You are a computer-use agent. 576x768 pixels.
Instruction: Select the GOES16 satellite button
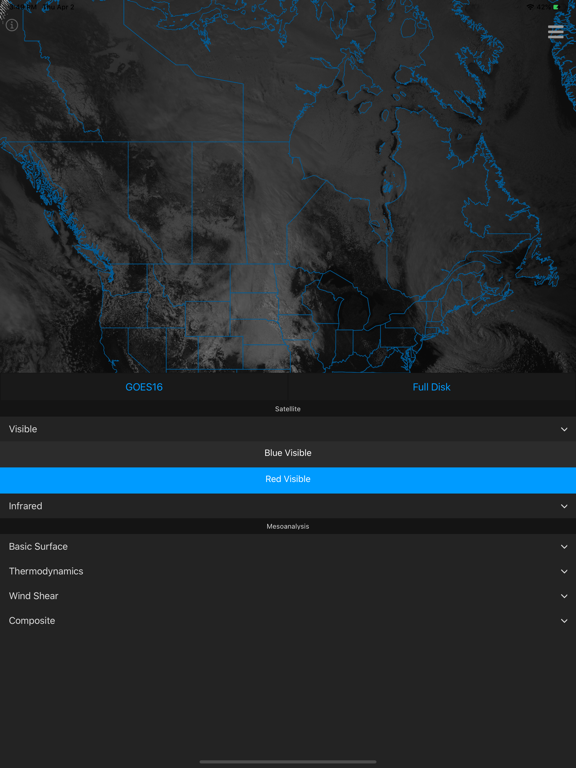[144, 387]
